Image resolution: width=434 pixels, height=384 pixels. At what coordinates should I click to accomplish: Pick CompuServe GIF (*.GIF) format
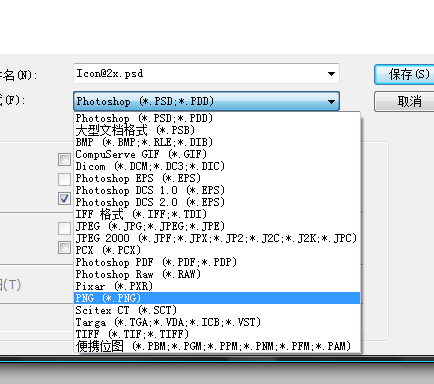[x=217, y=154]
